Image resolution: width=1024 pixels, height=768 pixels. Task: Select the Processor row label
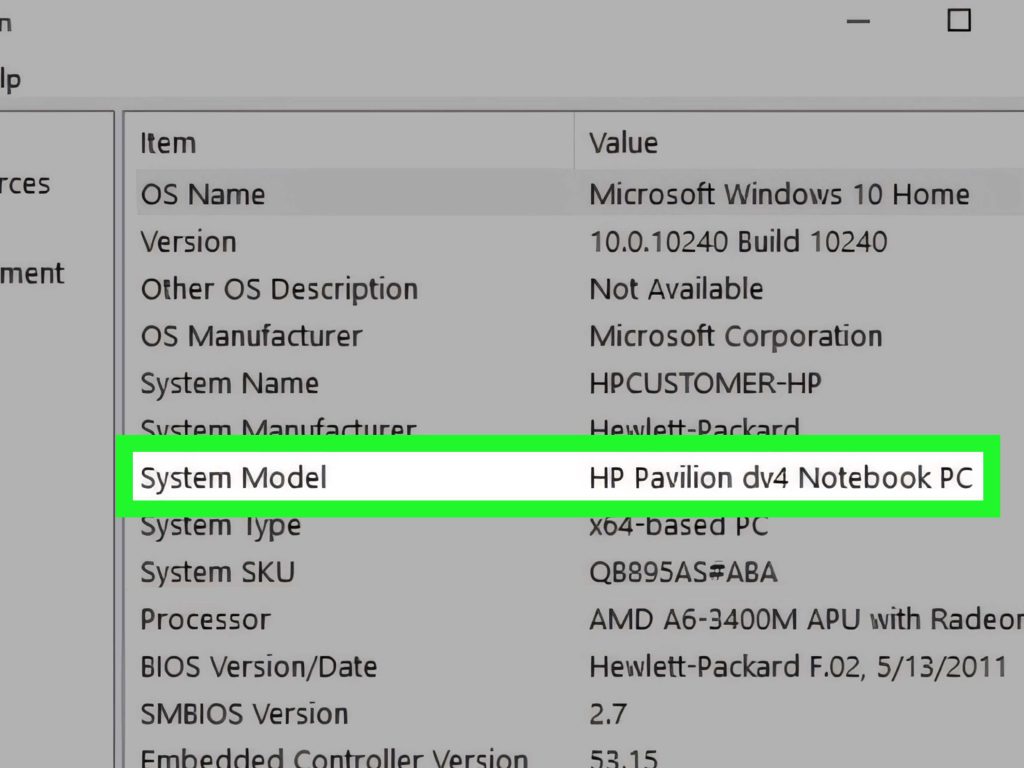pyautogui.click(x=205, y=620)
